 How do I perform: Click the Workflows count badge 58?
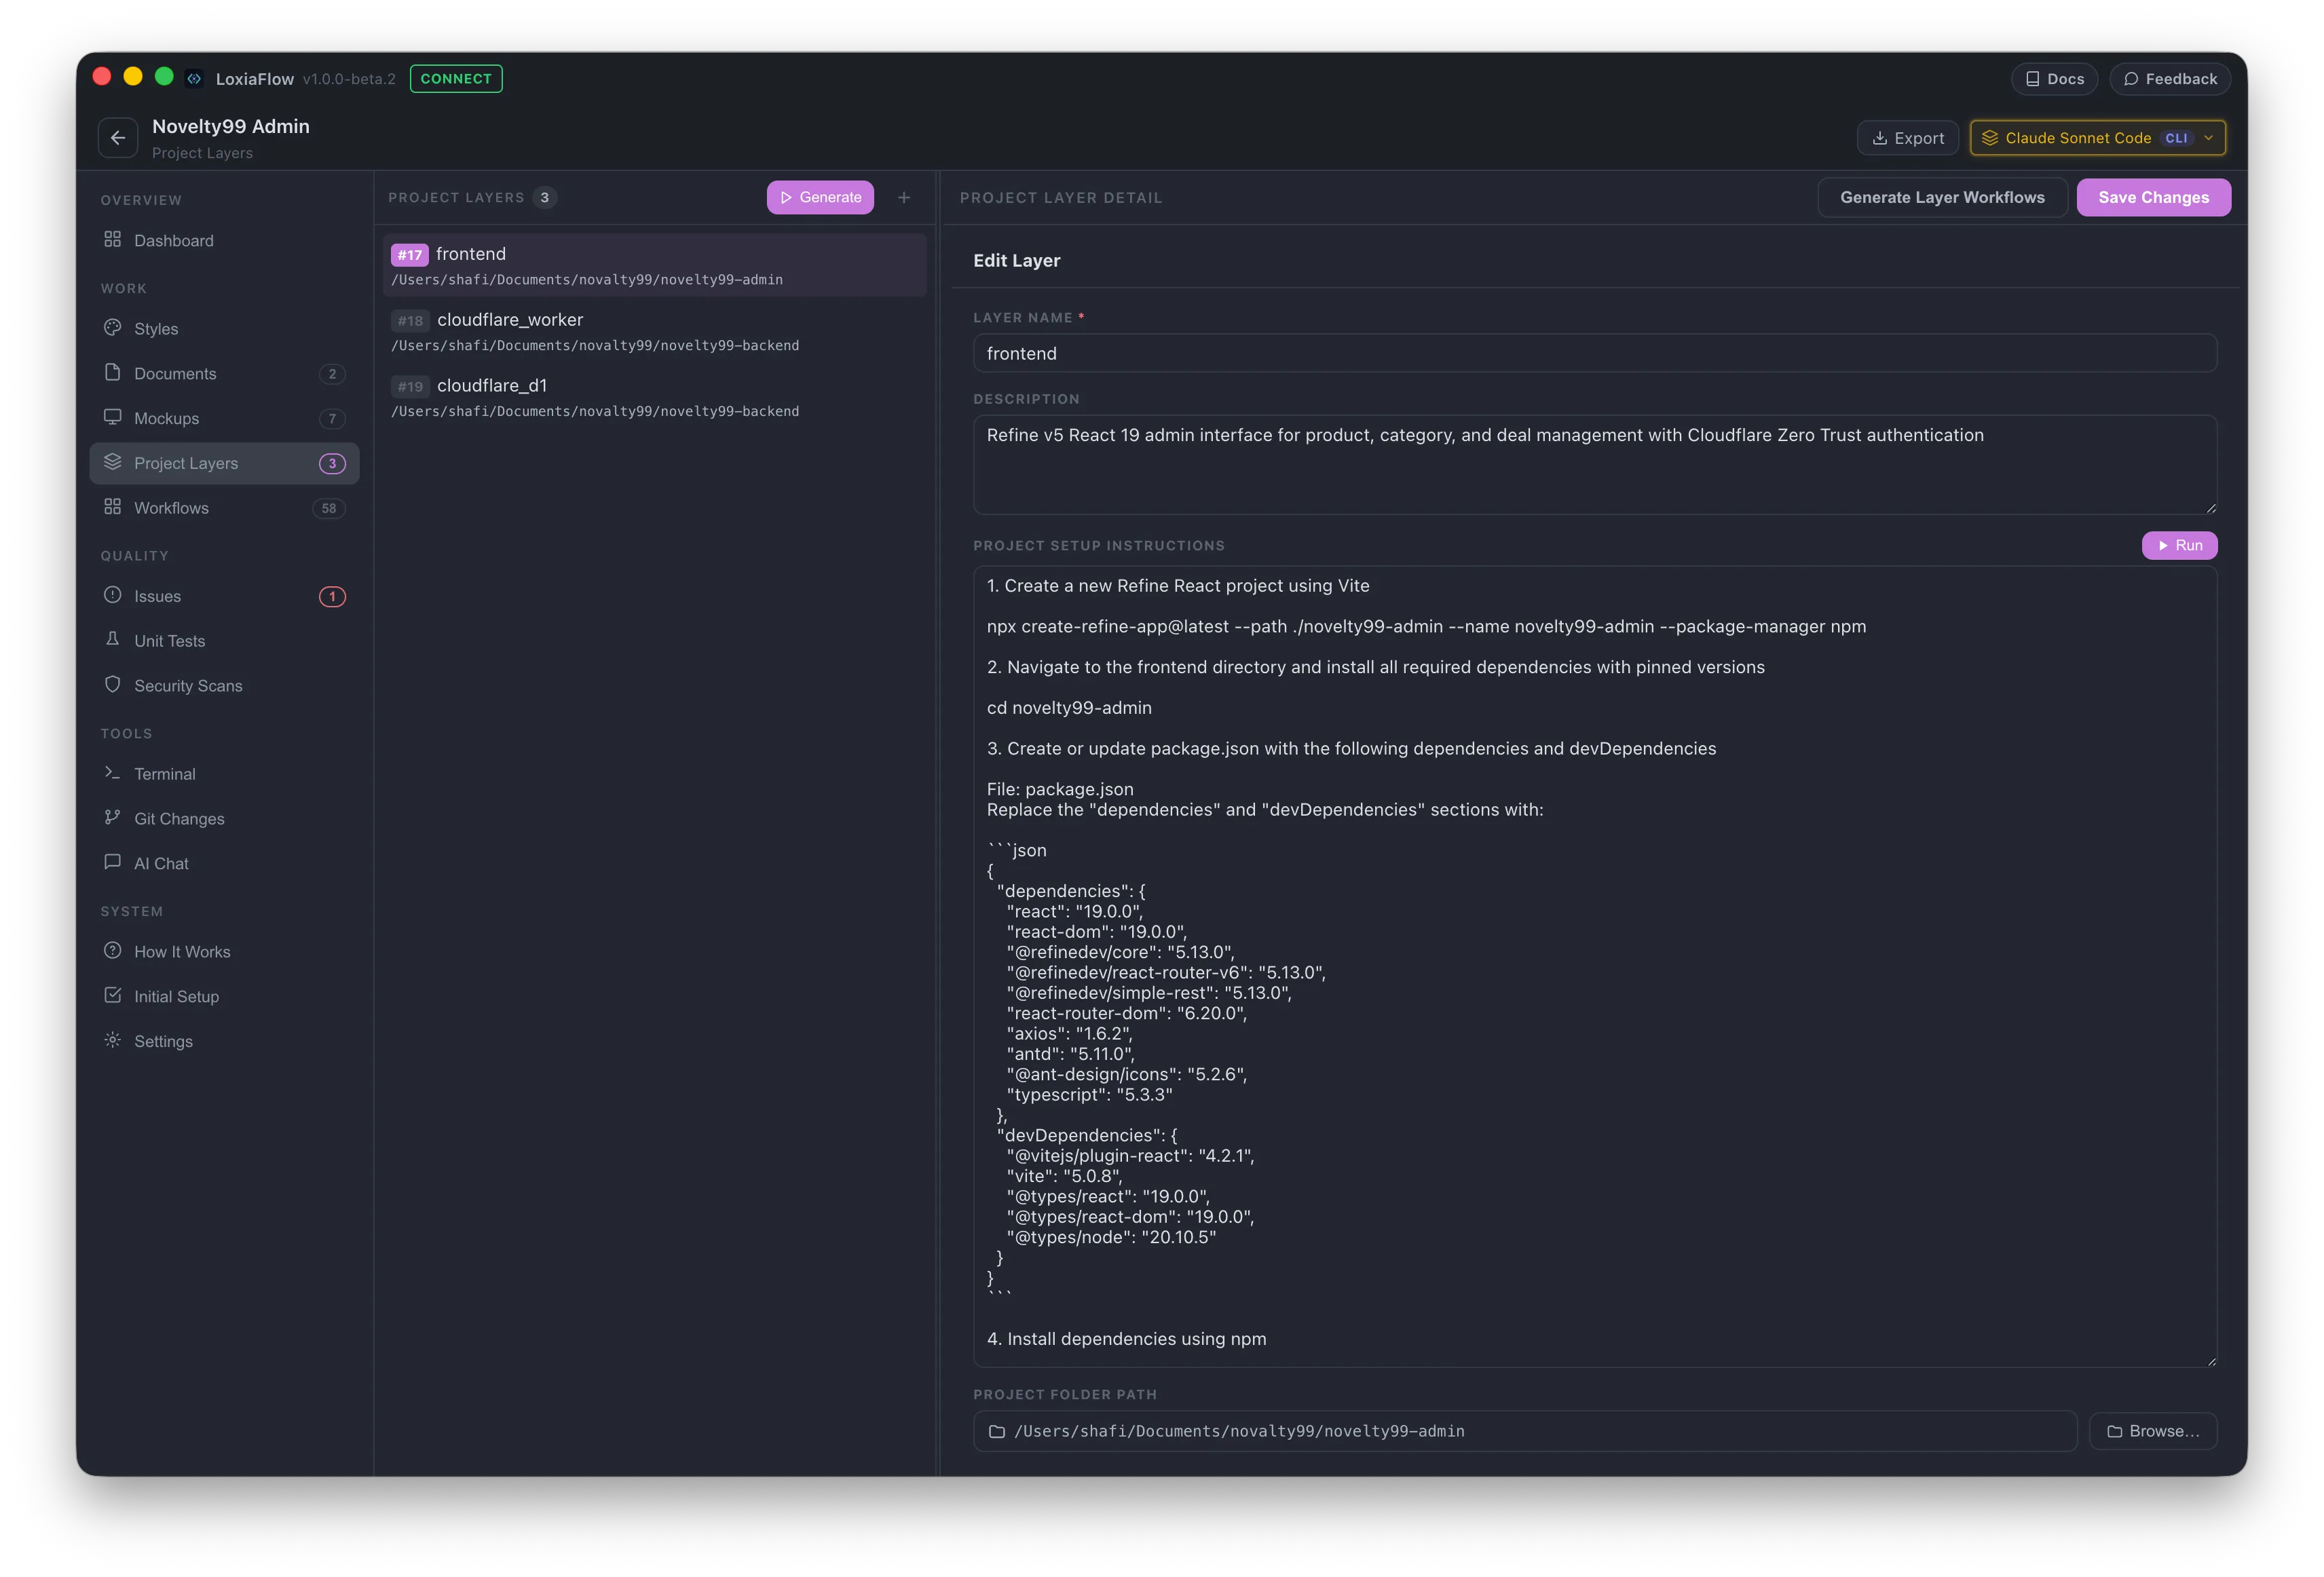tap(329, 509)
